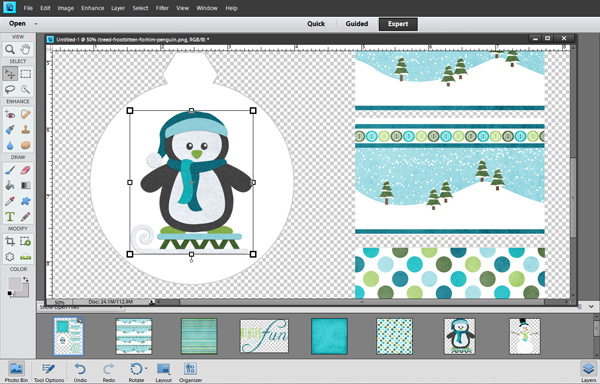This screenshot has height=384, width=600.
Task: Expand the Photo Bin options chevron
Action: (591, 307)
